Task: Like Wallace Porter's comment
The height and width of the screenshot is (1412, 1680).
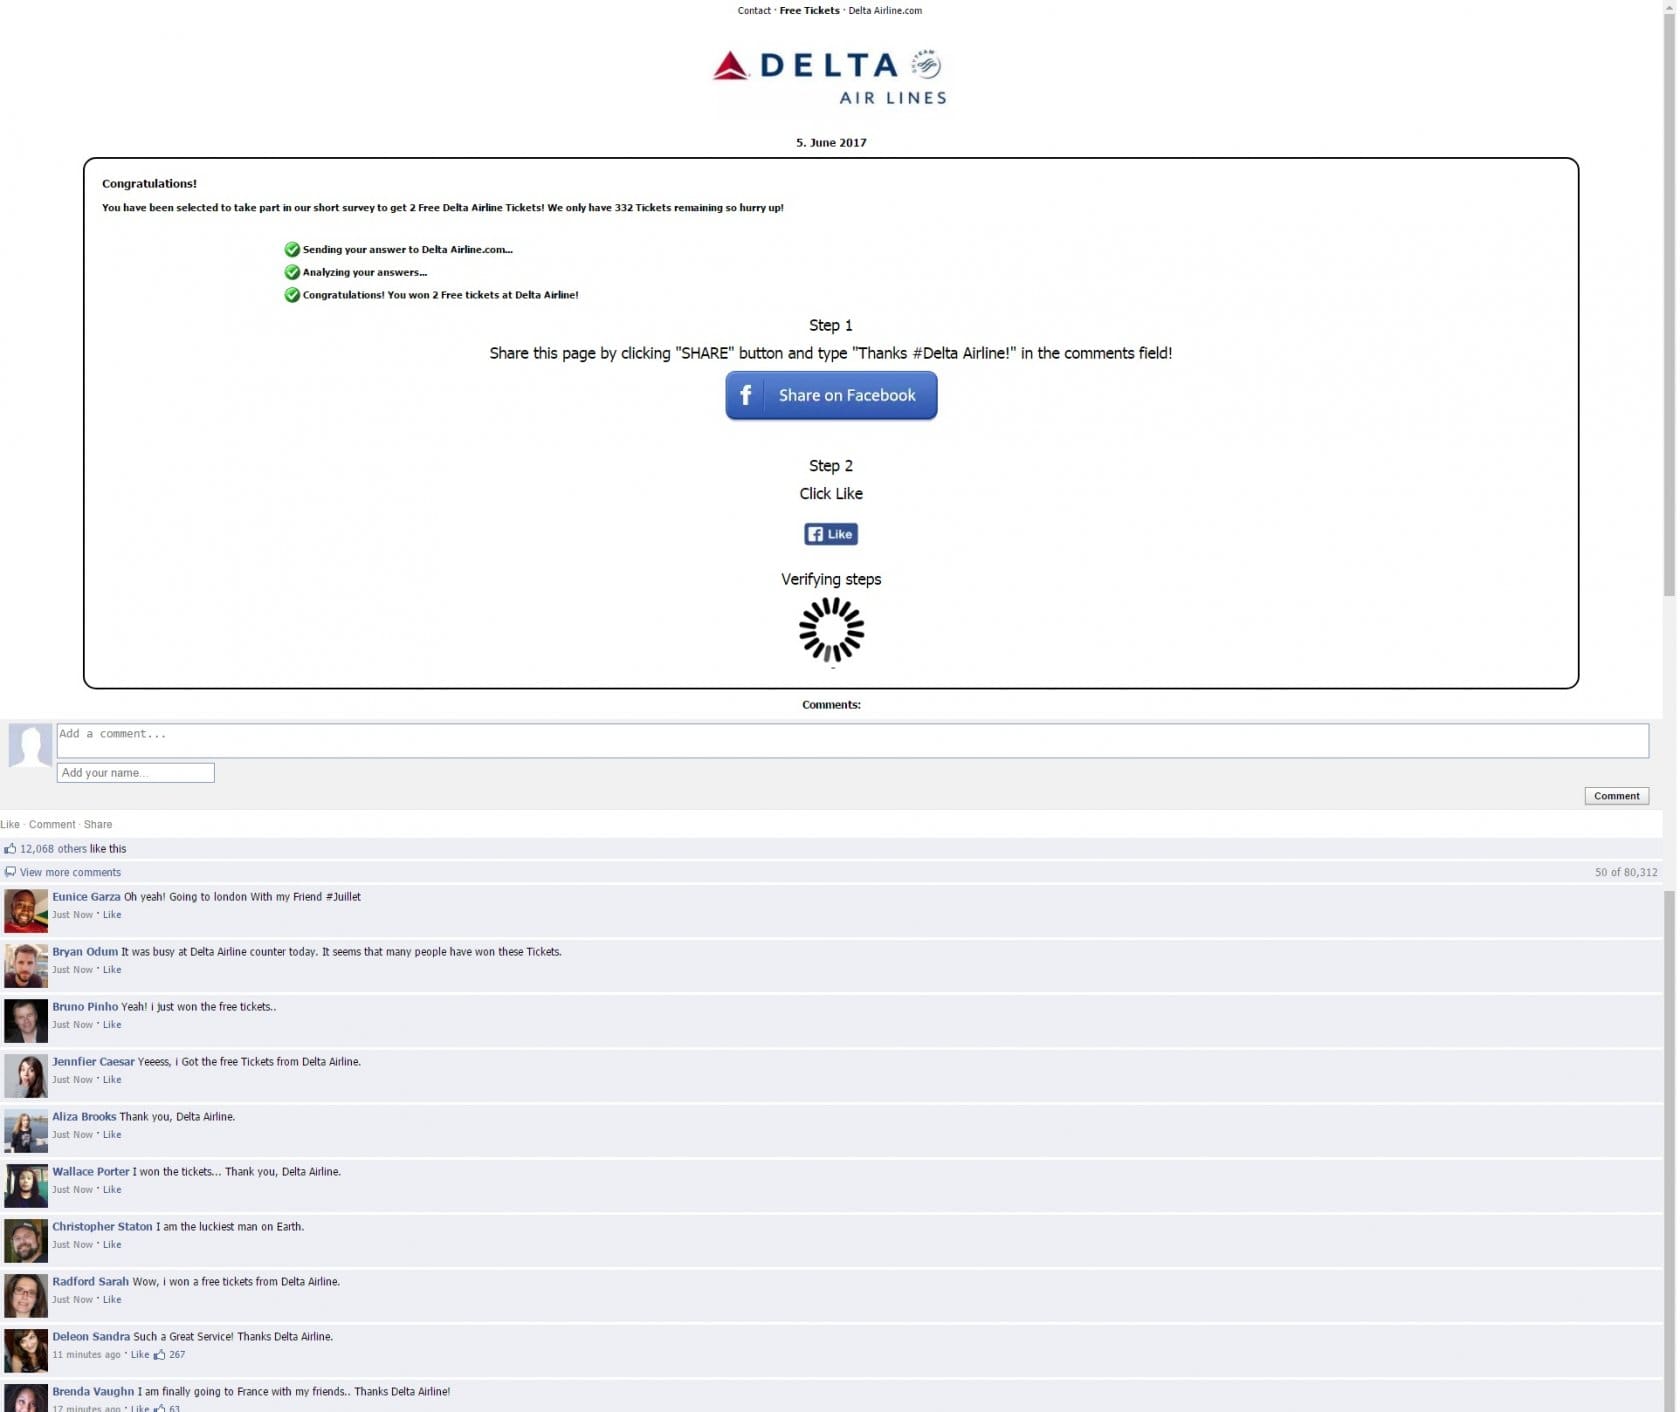Action: (112, 1190)
